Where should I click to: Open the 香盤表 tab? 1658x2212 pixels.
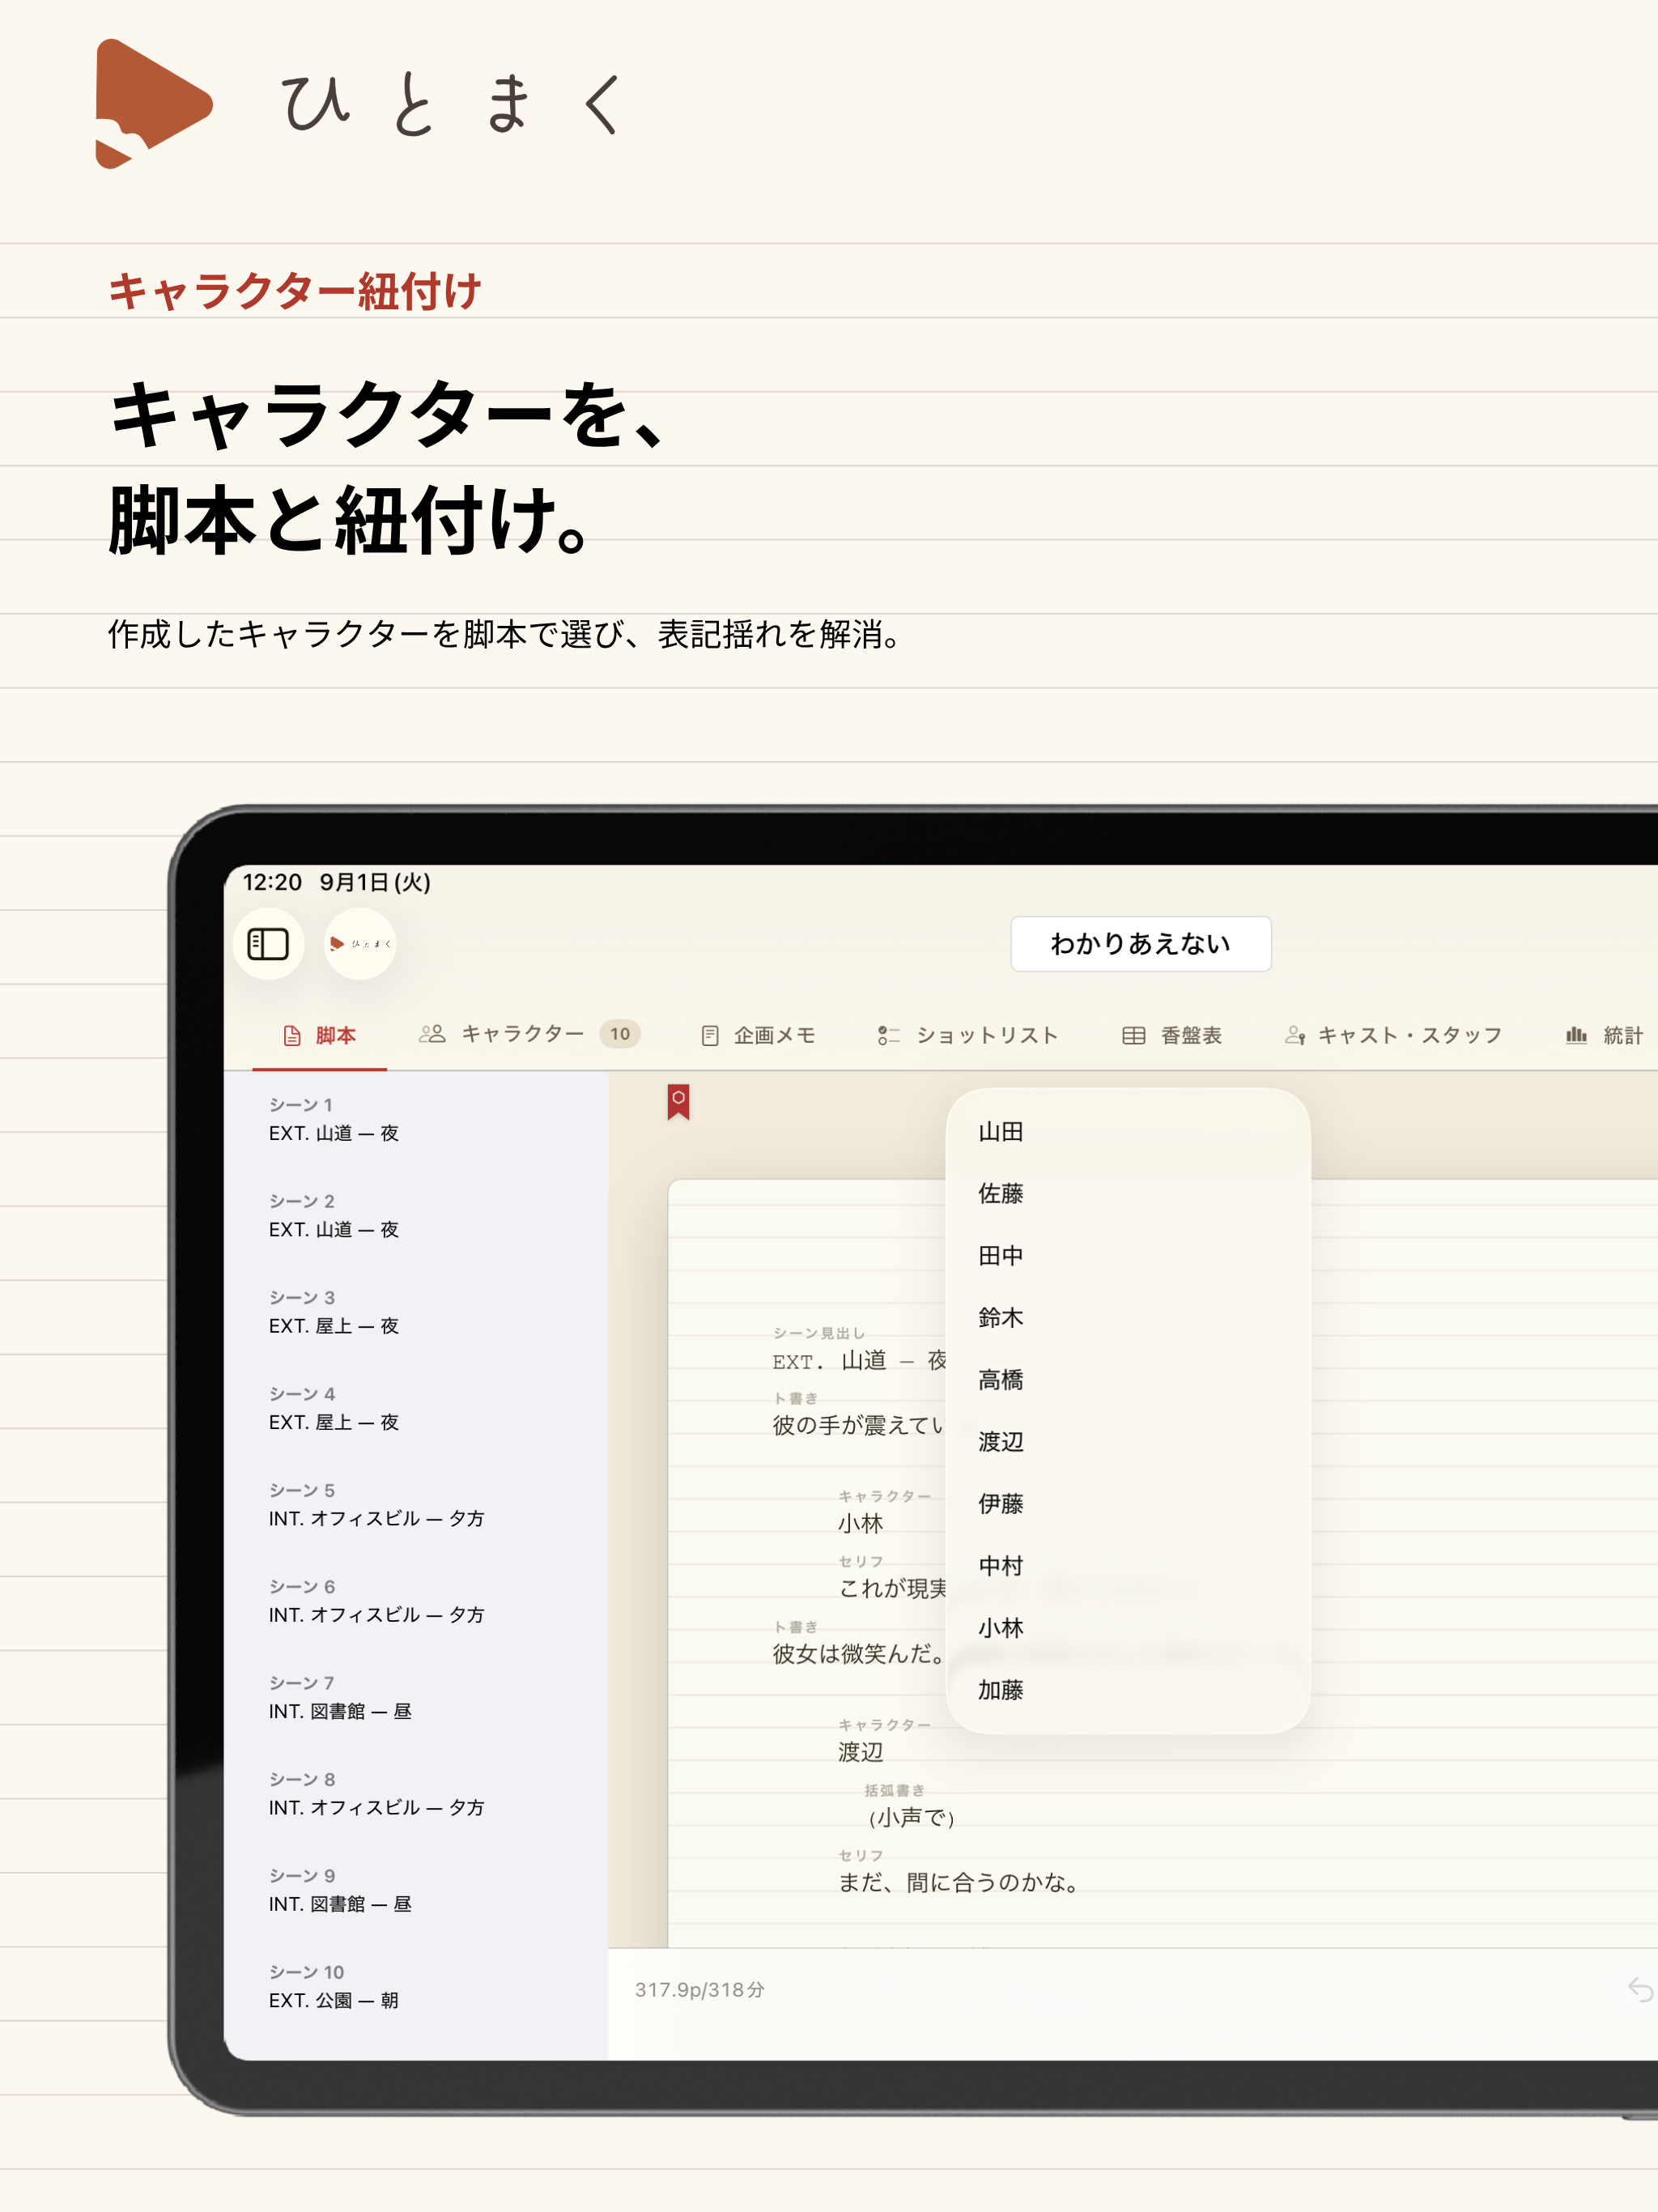(x=1171, y=1035)
